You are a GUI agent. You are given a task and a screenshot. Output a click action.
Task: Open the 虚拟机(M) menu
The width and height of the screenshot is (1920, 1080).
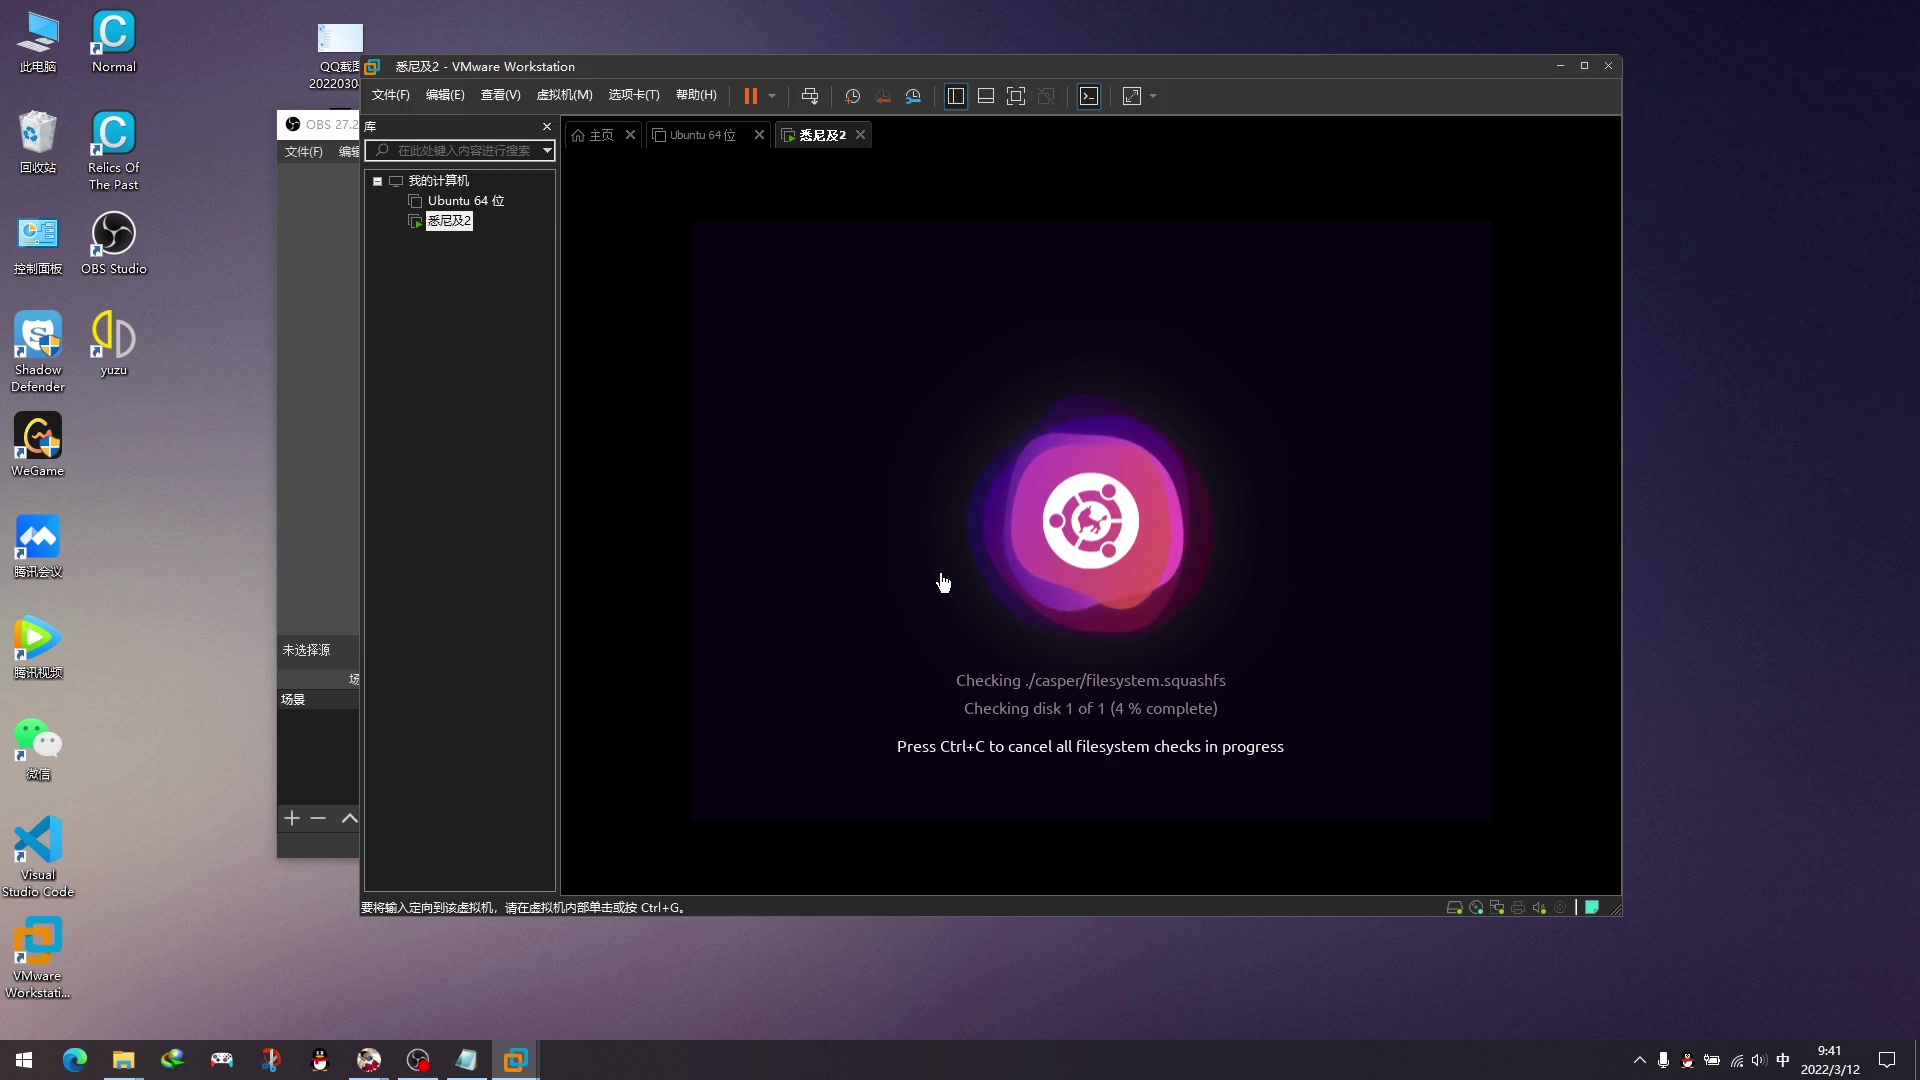(564, 95)
